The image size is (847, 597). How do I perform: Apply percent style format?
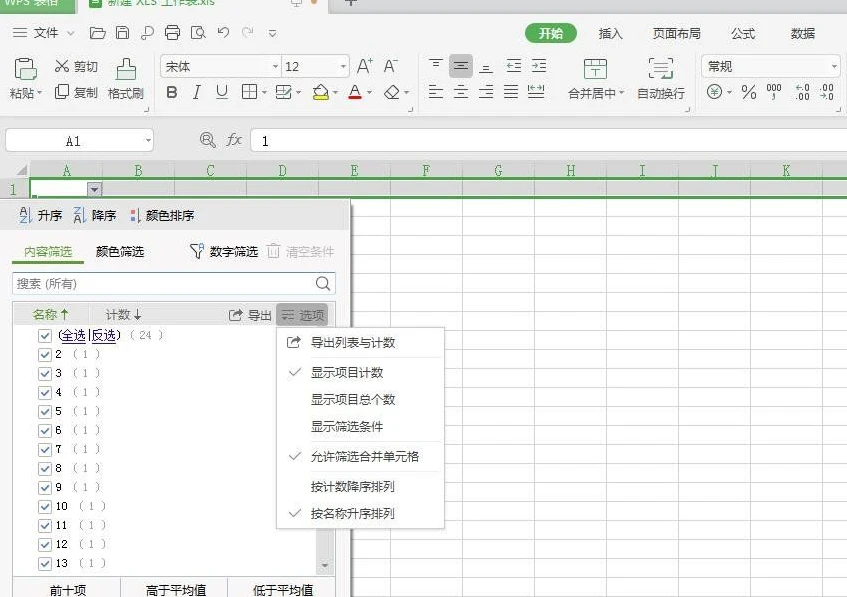[x=749, y=92]
